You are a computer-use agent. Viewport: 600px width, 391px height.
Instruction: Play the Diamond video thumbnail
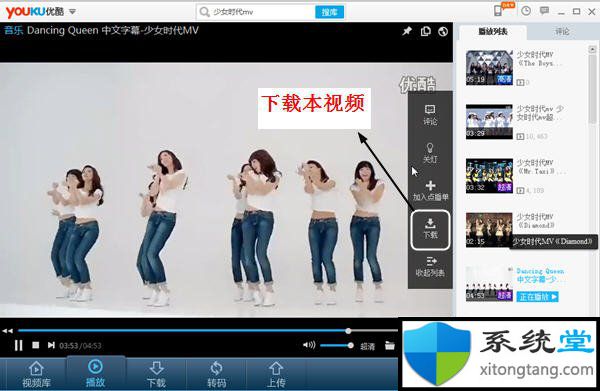point(489,230)
